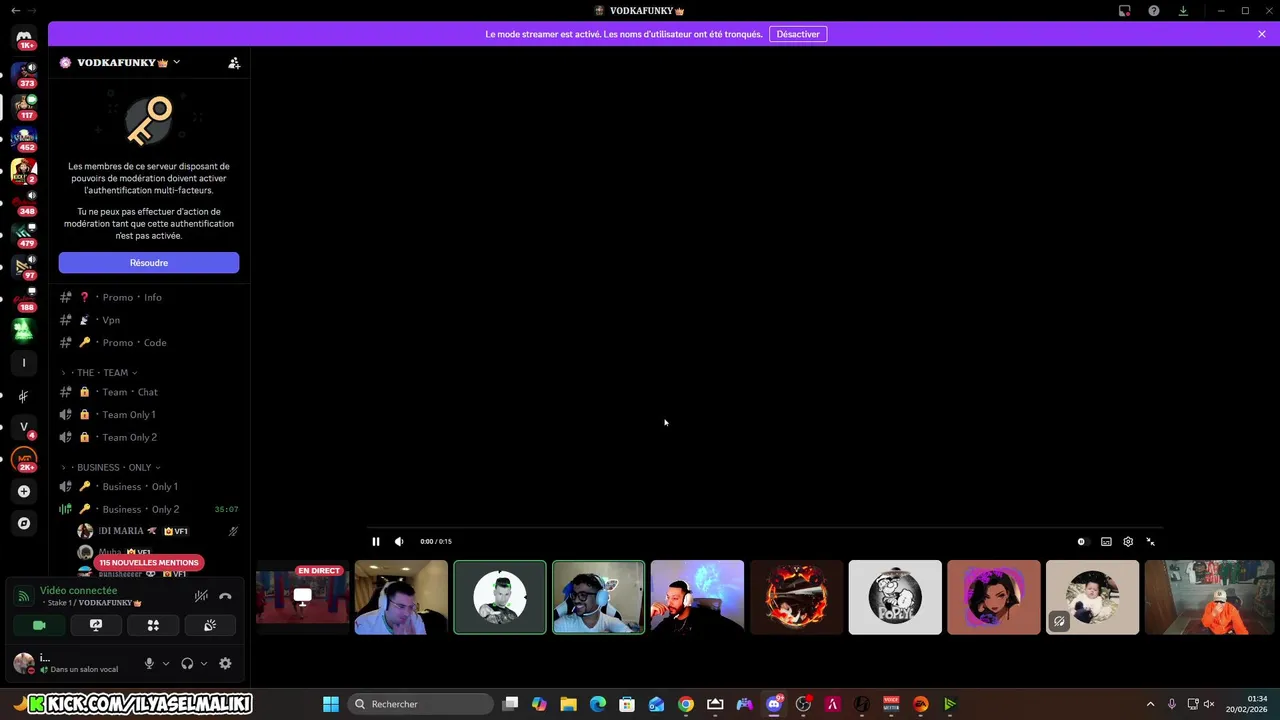Viewport: 1280px width, 720px height.
Task: Click the title bar inbox icon
Action: tap(1125, 11)
